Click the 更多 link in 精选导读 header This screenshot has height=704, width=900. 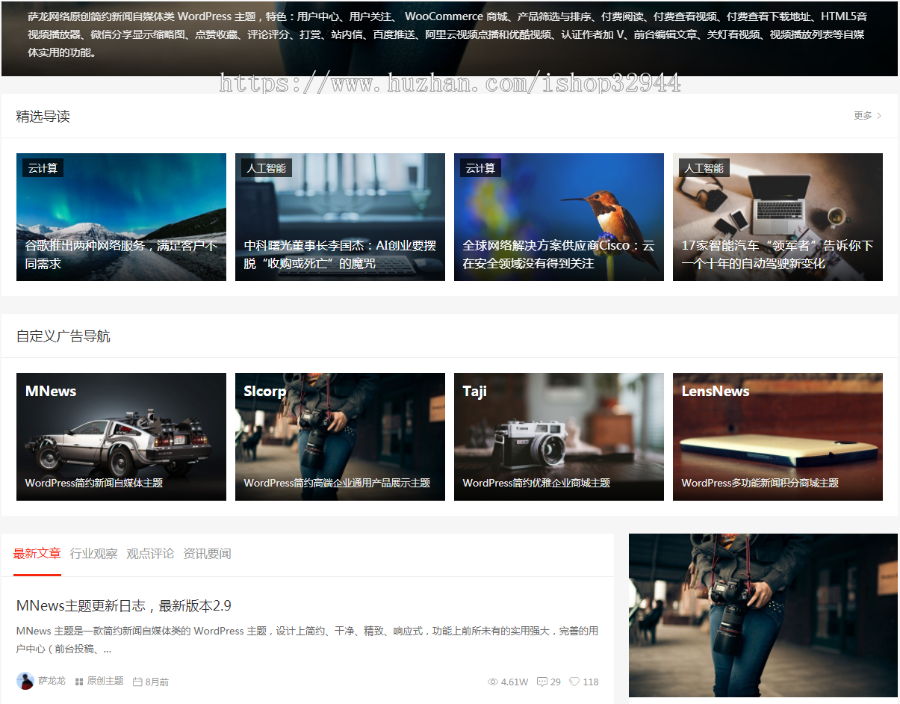pos(861,115)
